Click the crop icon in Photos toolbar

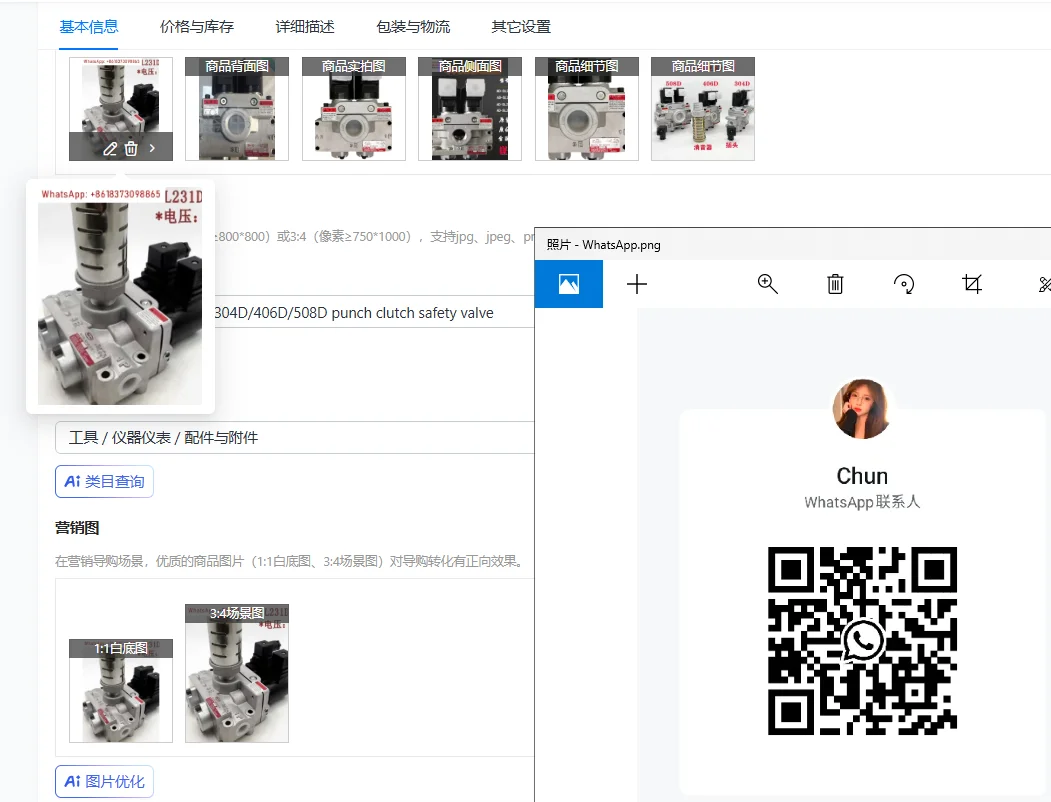click(972, 284)
